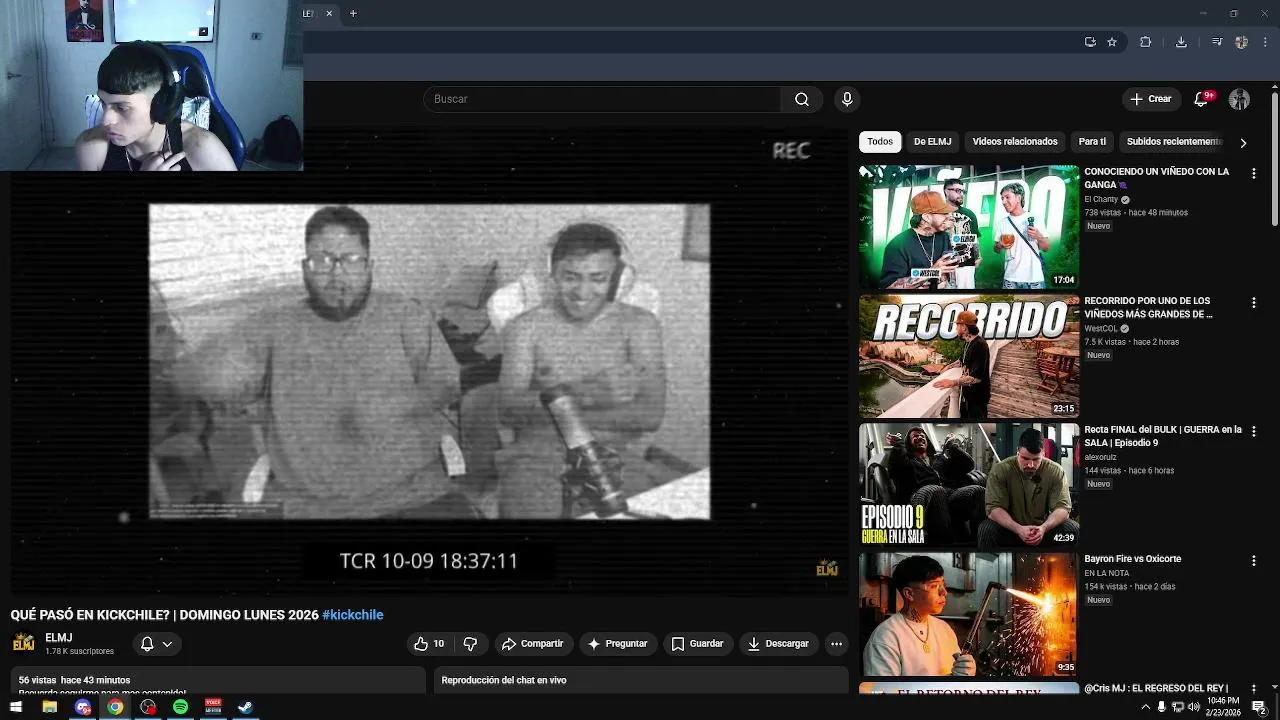
Task: Open Chrome downloads icon
Action: [1181, 42]
